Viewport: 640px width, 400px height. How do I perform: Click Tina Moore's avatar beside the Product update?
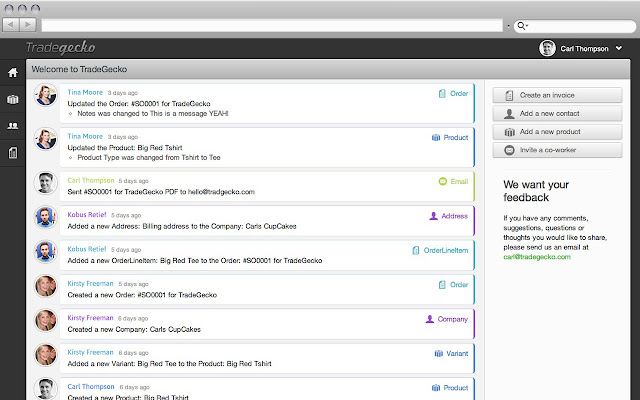click(45, 139)
